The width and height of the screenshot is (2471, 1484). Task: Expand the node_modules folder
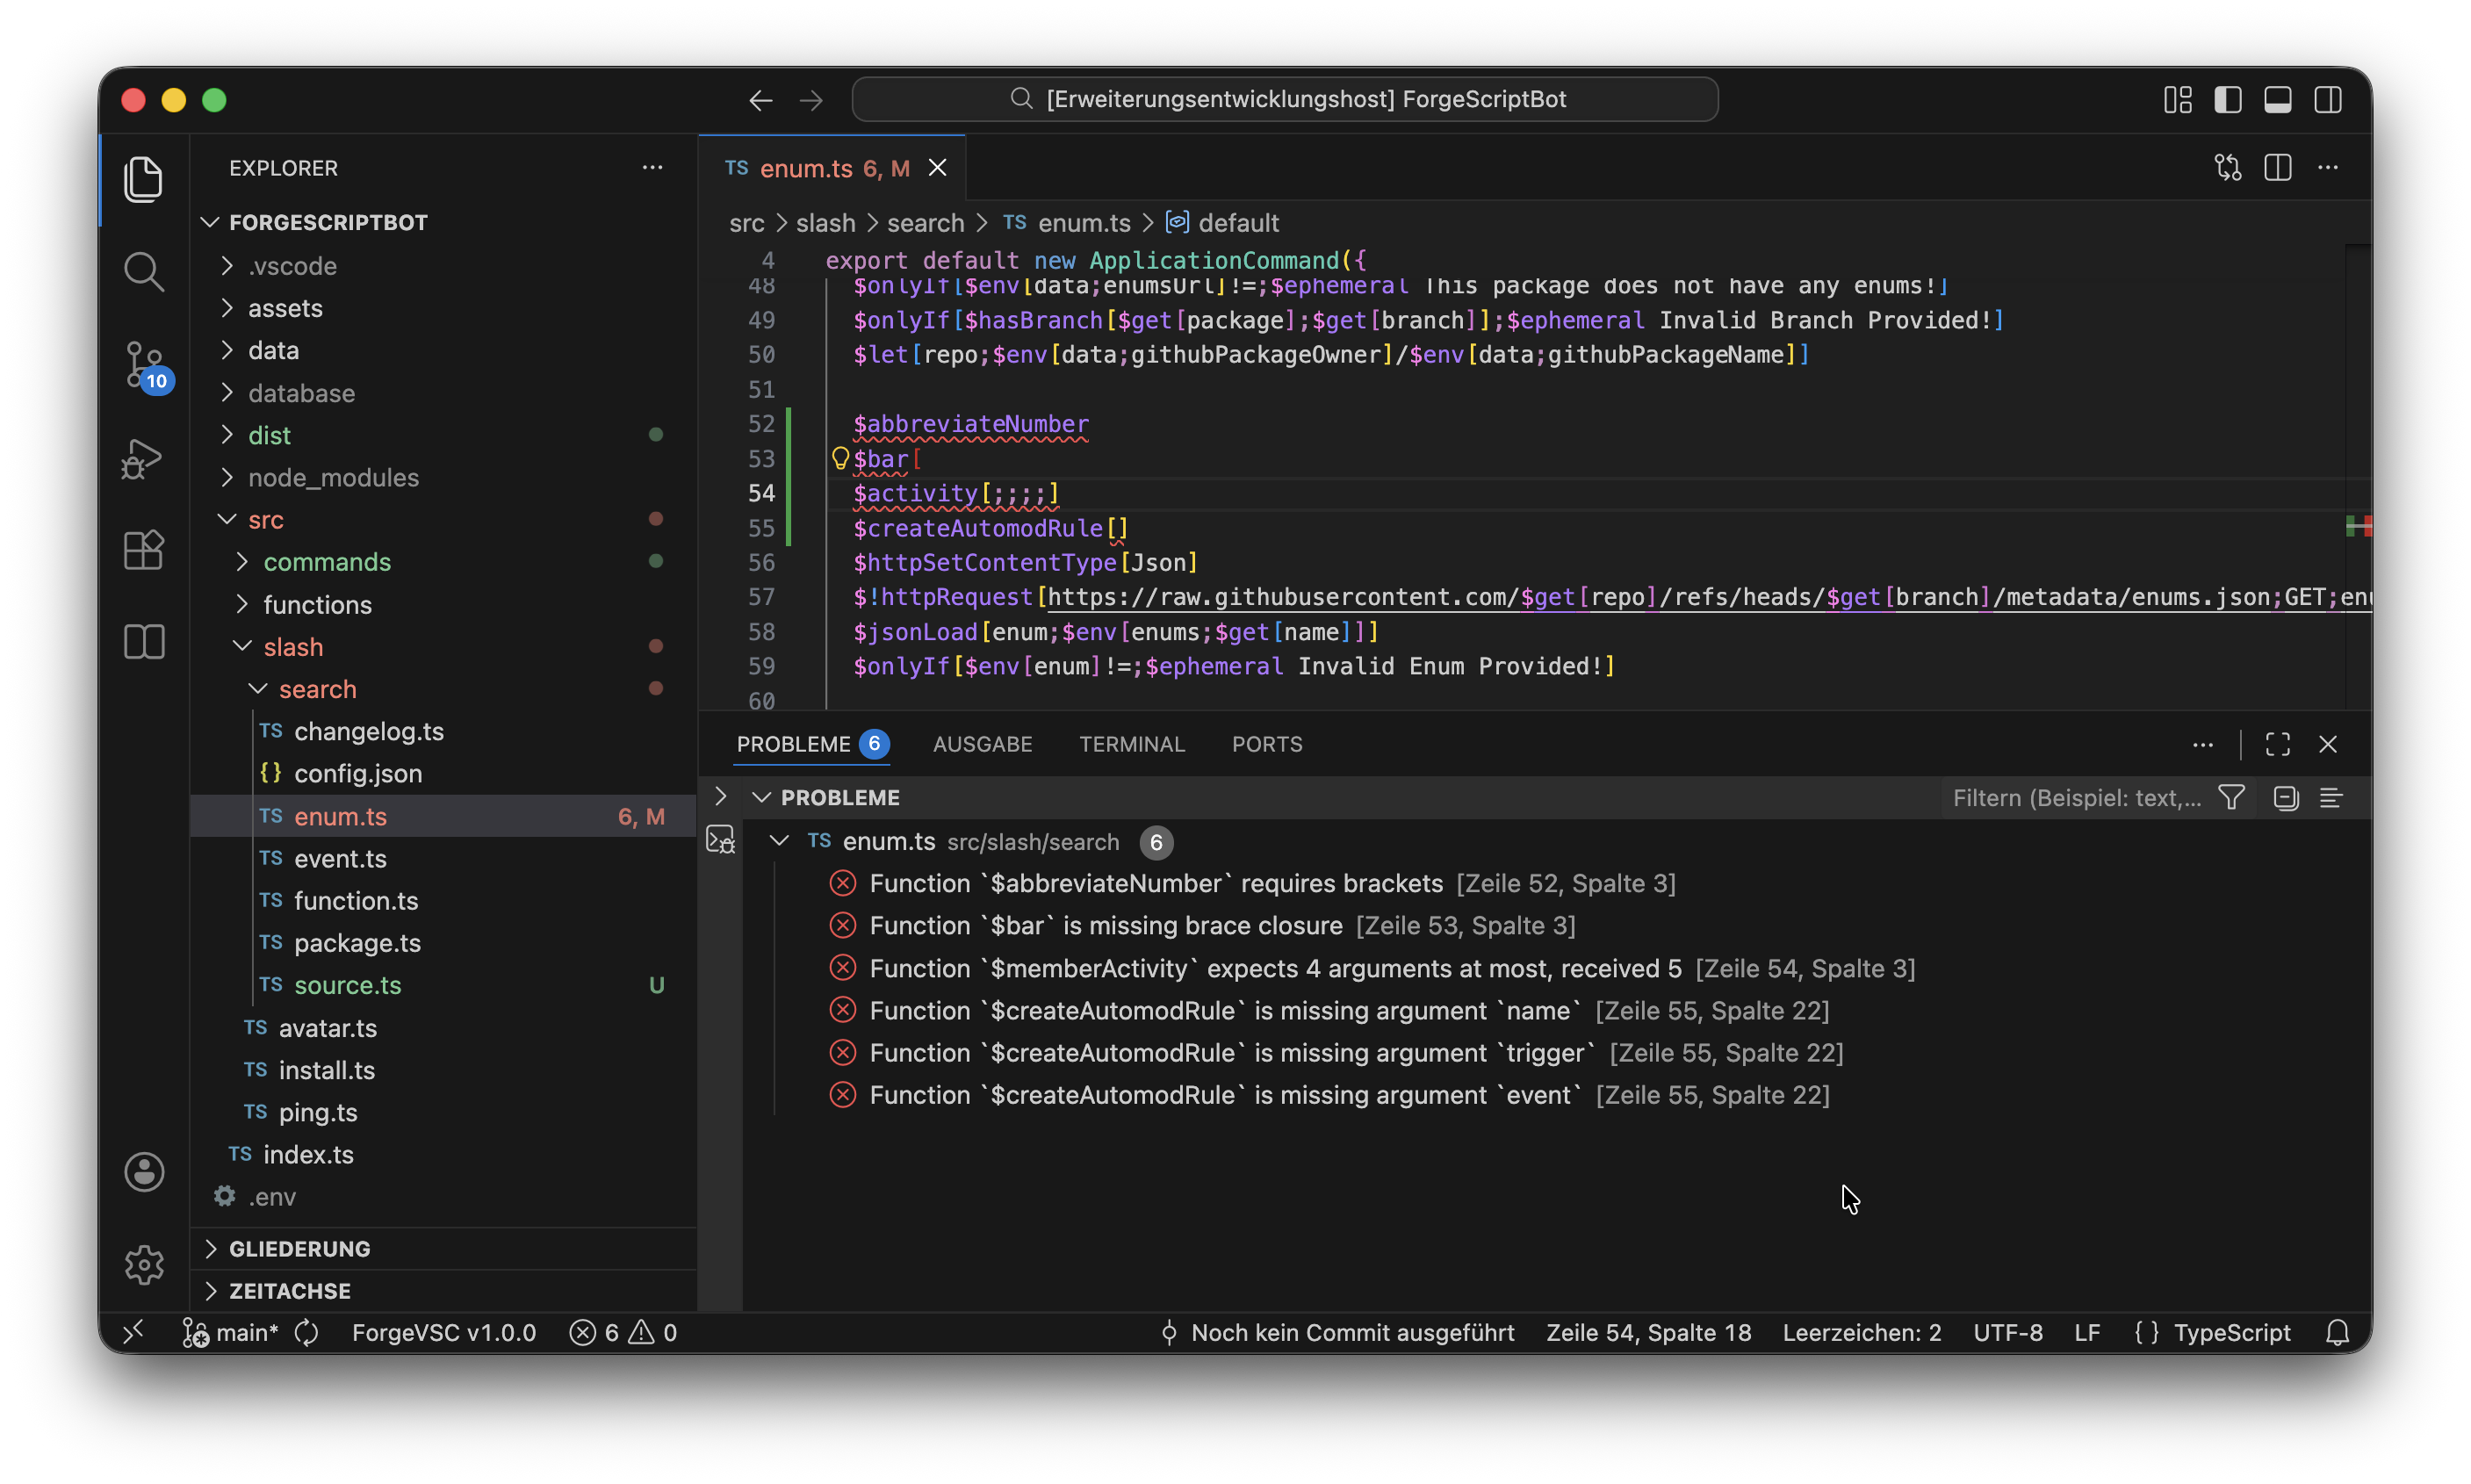333,478
